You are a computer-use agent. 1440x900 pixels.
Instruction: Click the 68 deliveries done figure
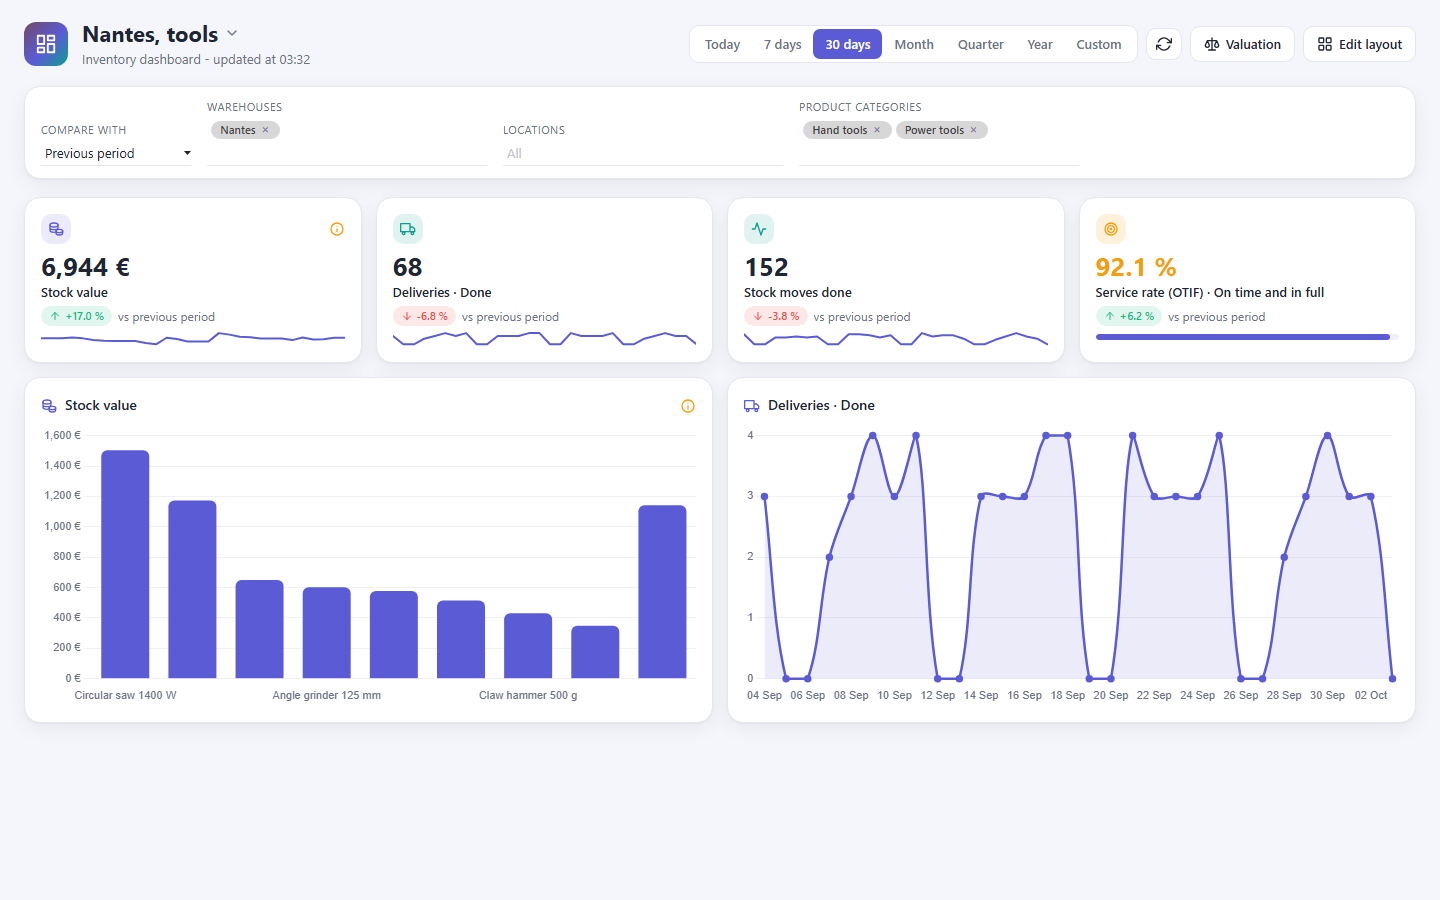pyautogui.click(x=408, y=267)
